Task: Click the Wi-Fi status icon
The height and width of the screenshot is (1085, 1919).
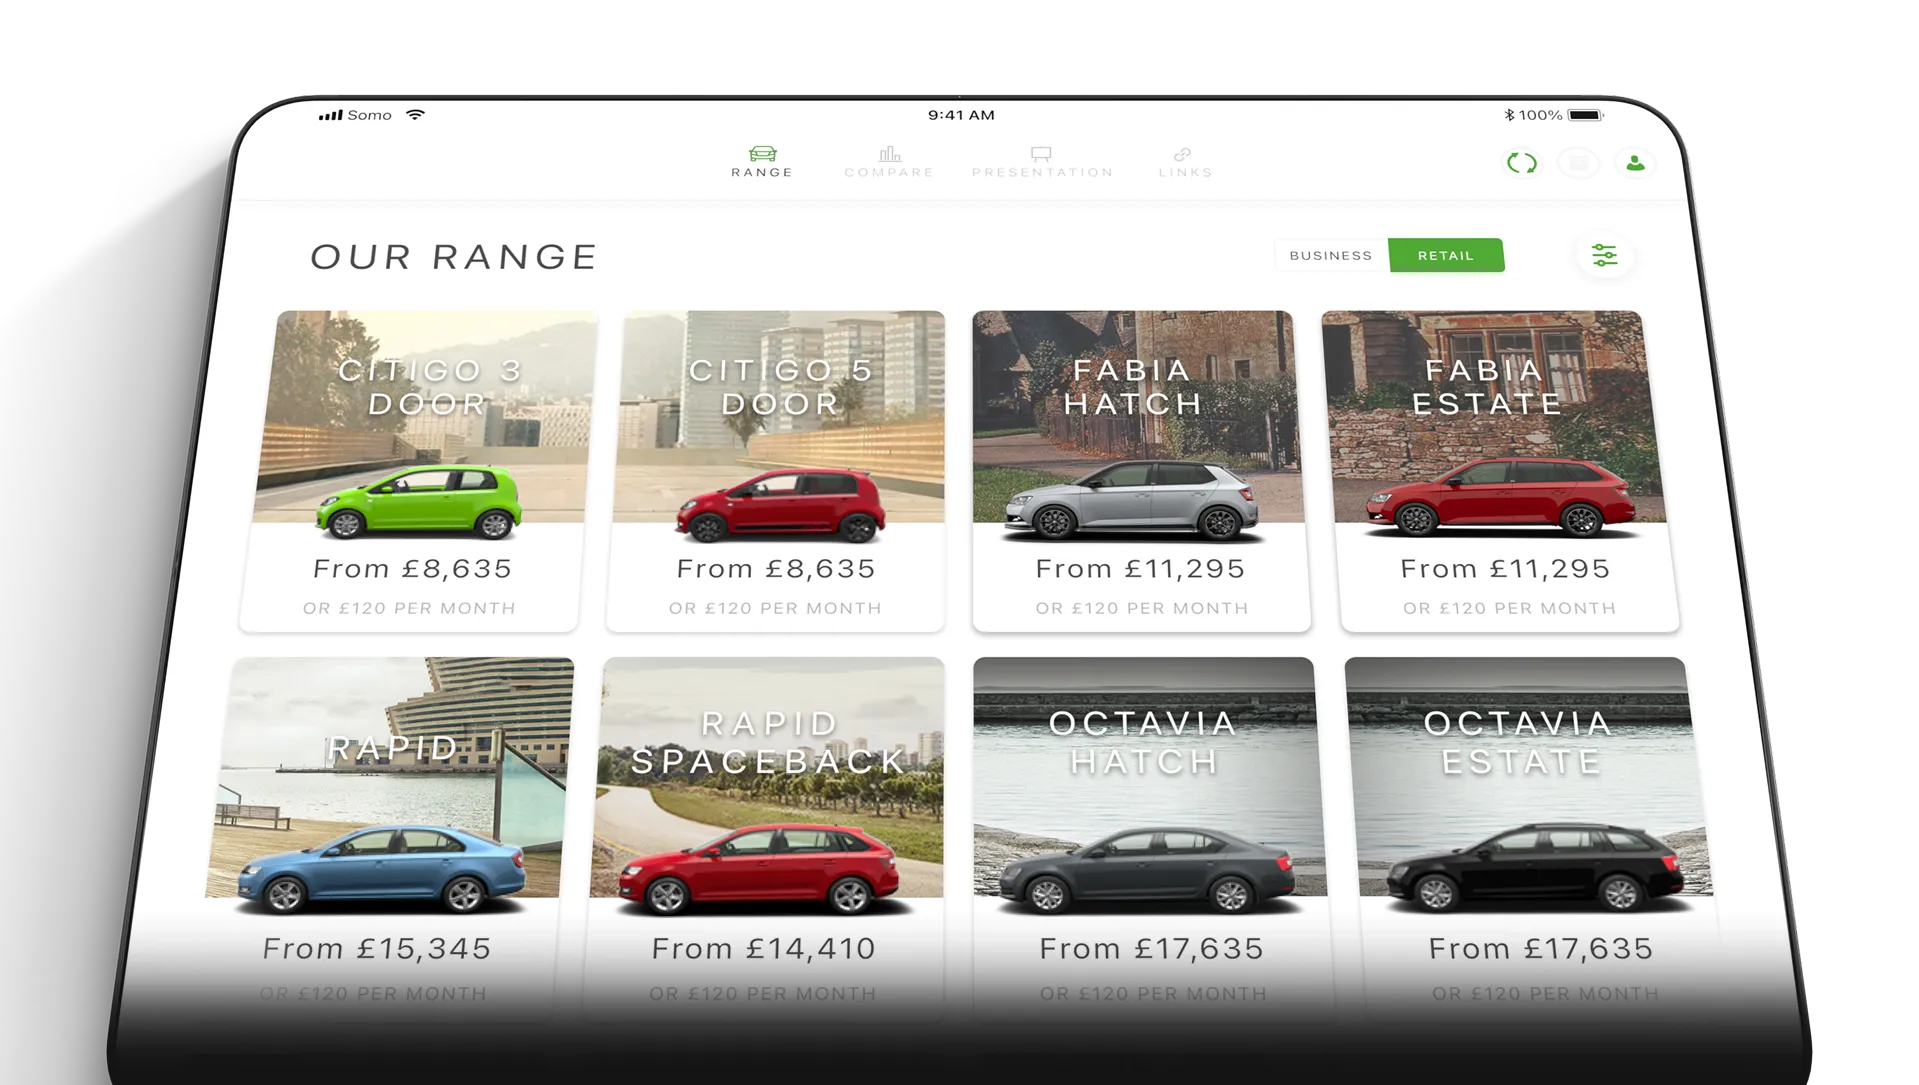Action: tap(415, 115)
